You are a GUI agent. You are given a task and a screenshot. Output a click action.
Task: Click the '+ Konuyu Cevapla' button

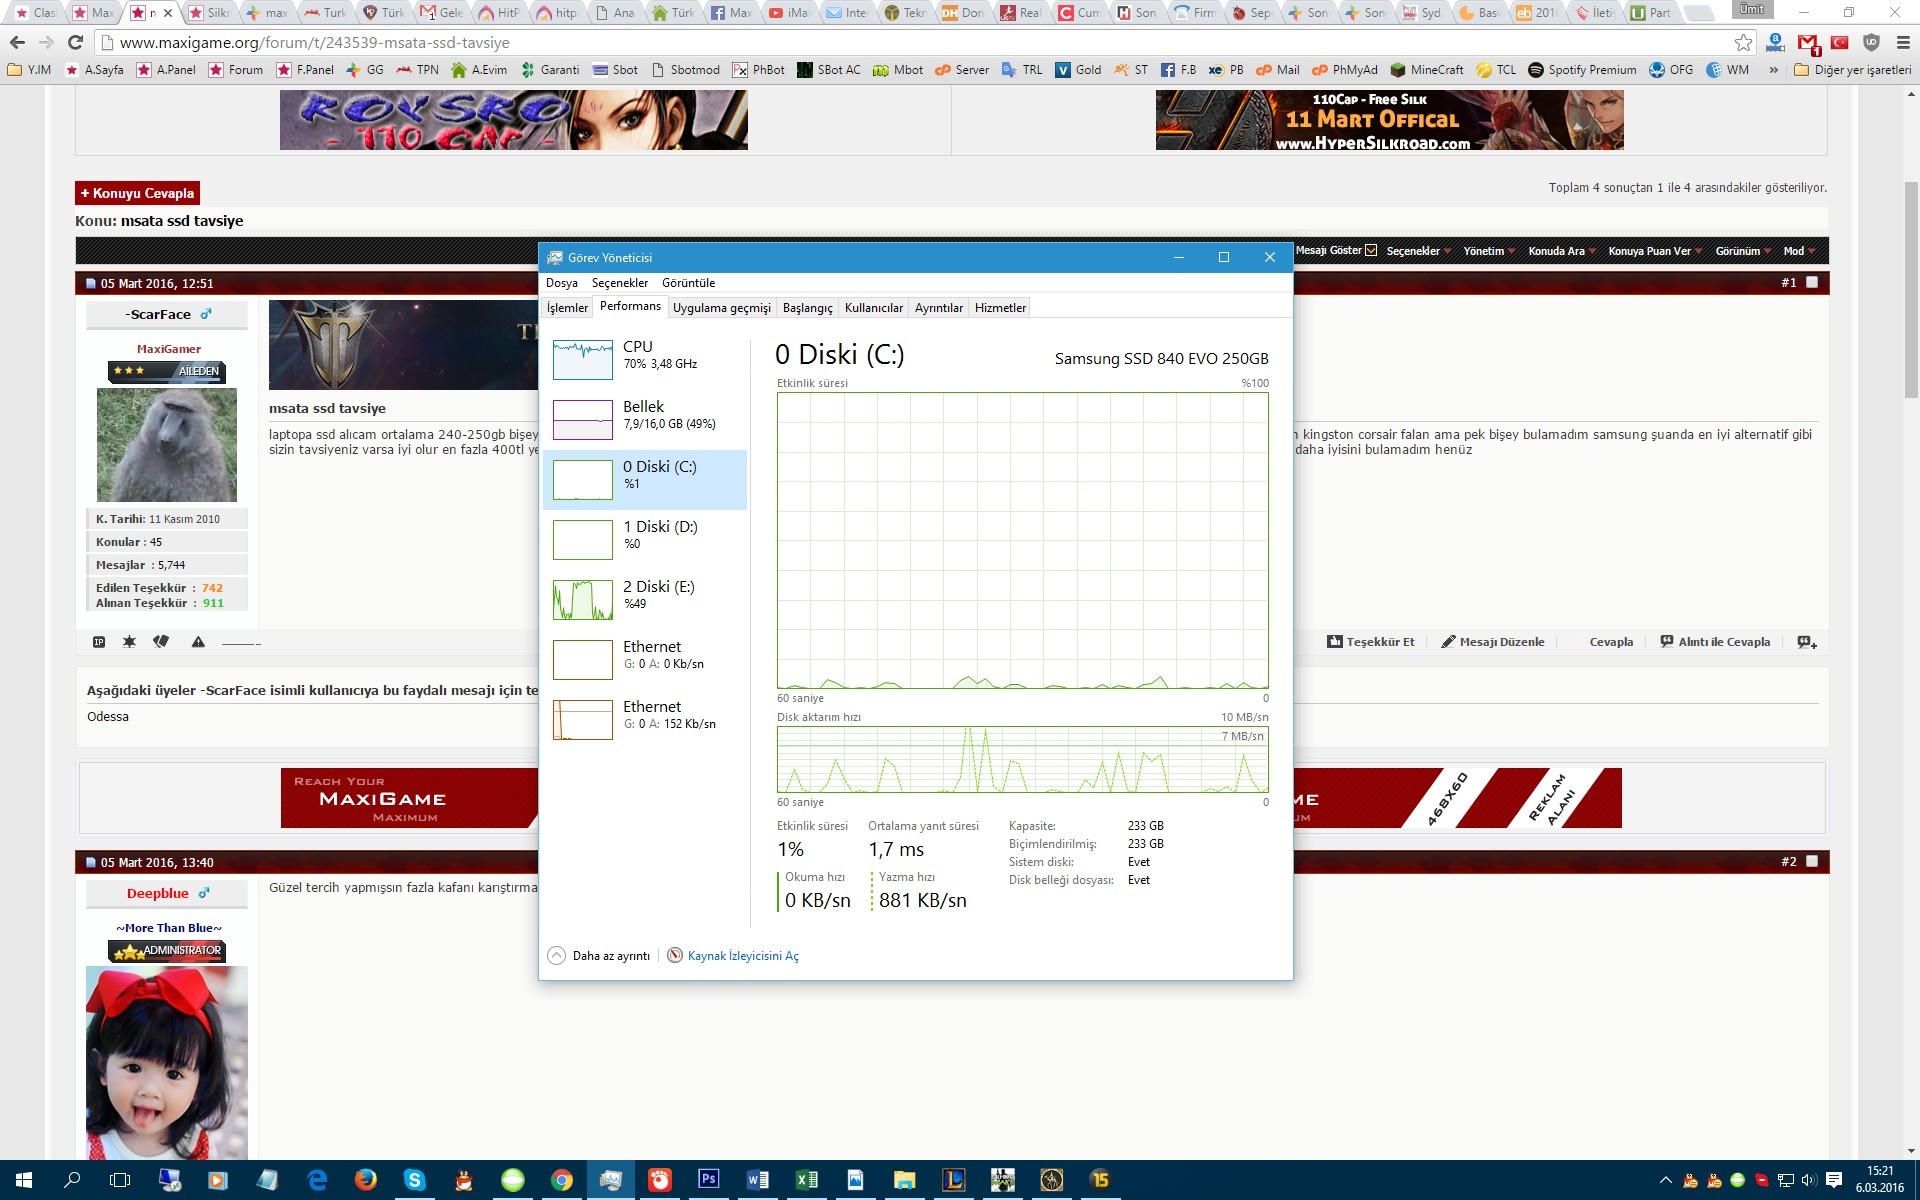pos(138,193)
